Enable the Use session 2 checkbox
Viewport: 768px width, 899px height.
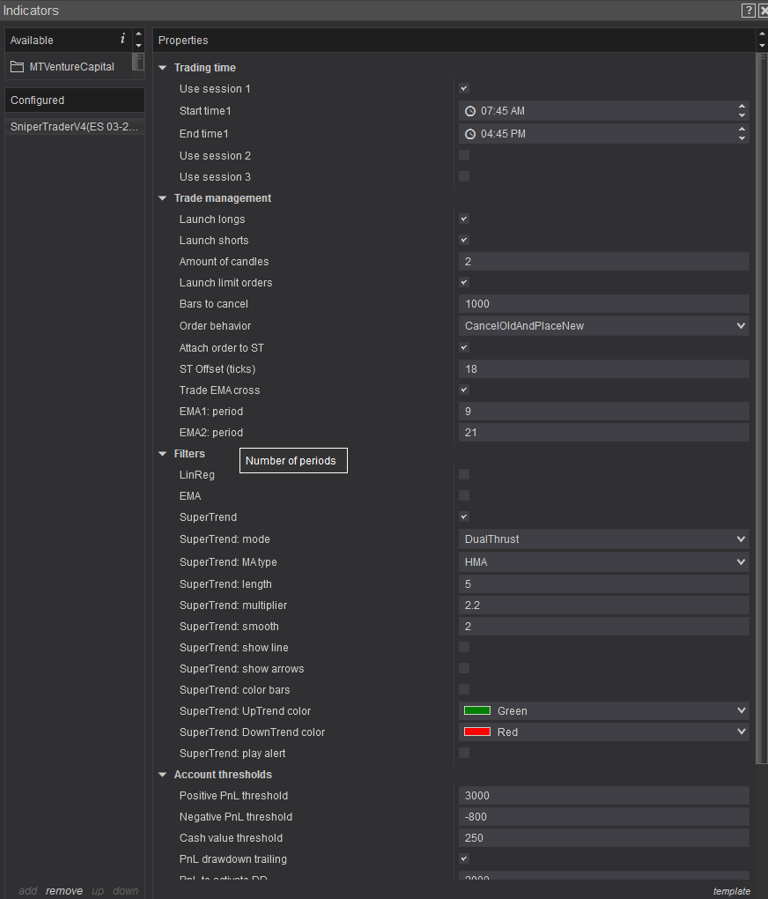(464, 155)
